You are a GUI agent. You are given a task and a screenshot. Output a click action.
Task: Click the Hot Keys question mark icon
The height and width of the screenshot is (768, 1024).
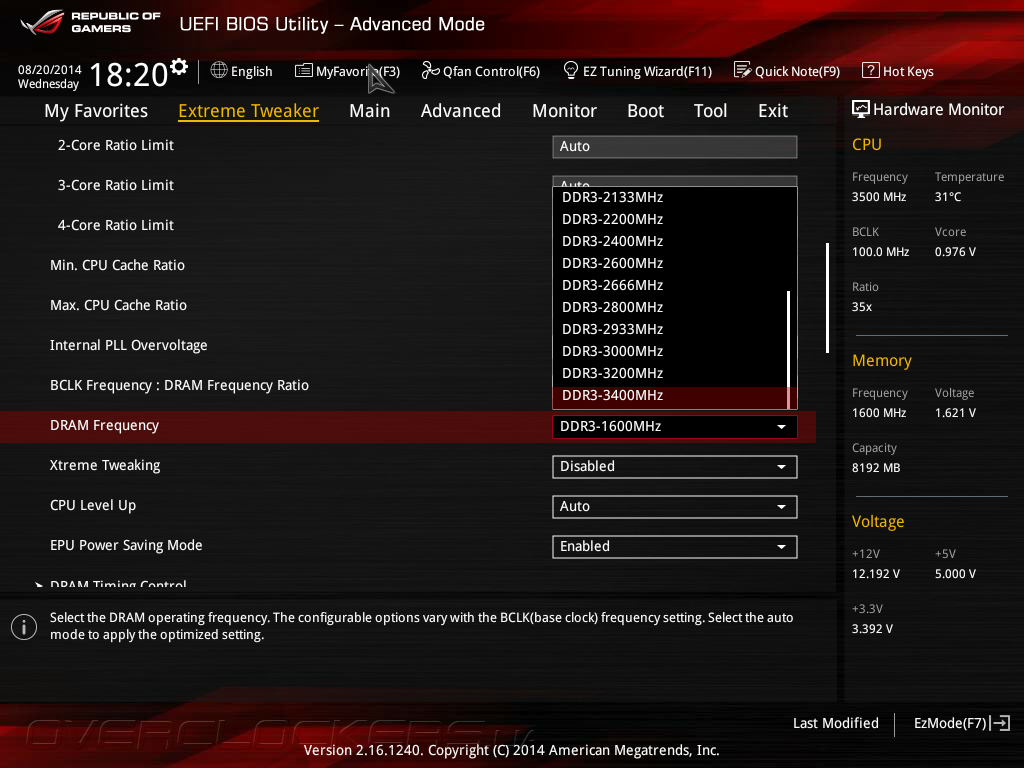tap(871, 70)
